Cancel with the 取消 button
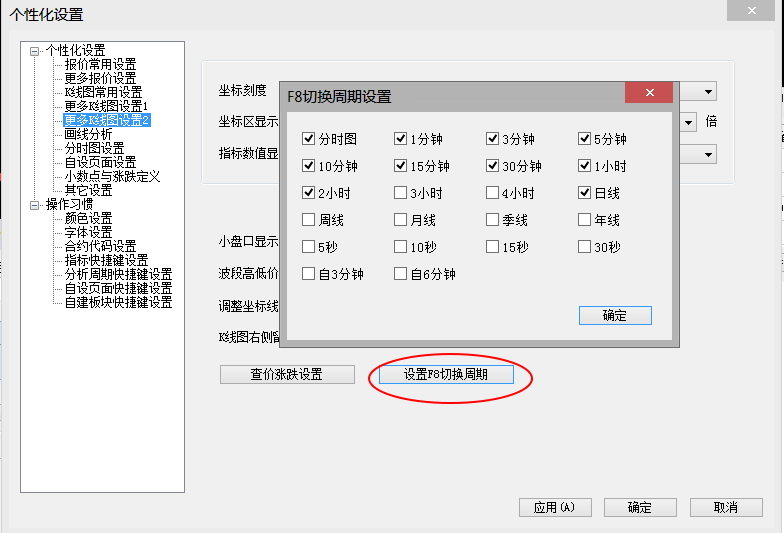 click(x=726, y=508)
